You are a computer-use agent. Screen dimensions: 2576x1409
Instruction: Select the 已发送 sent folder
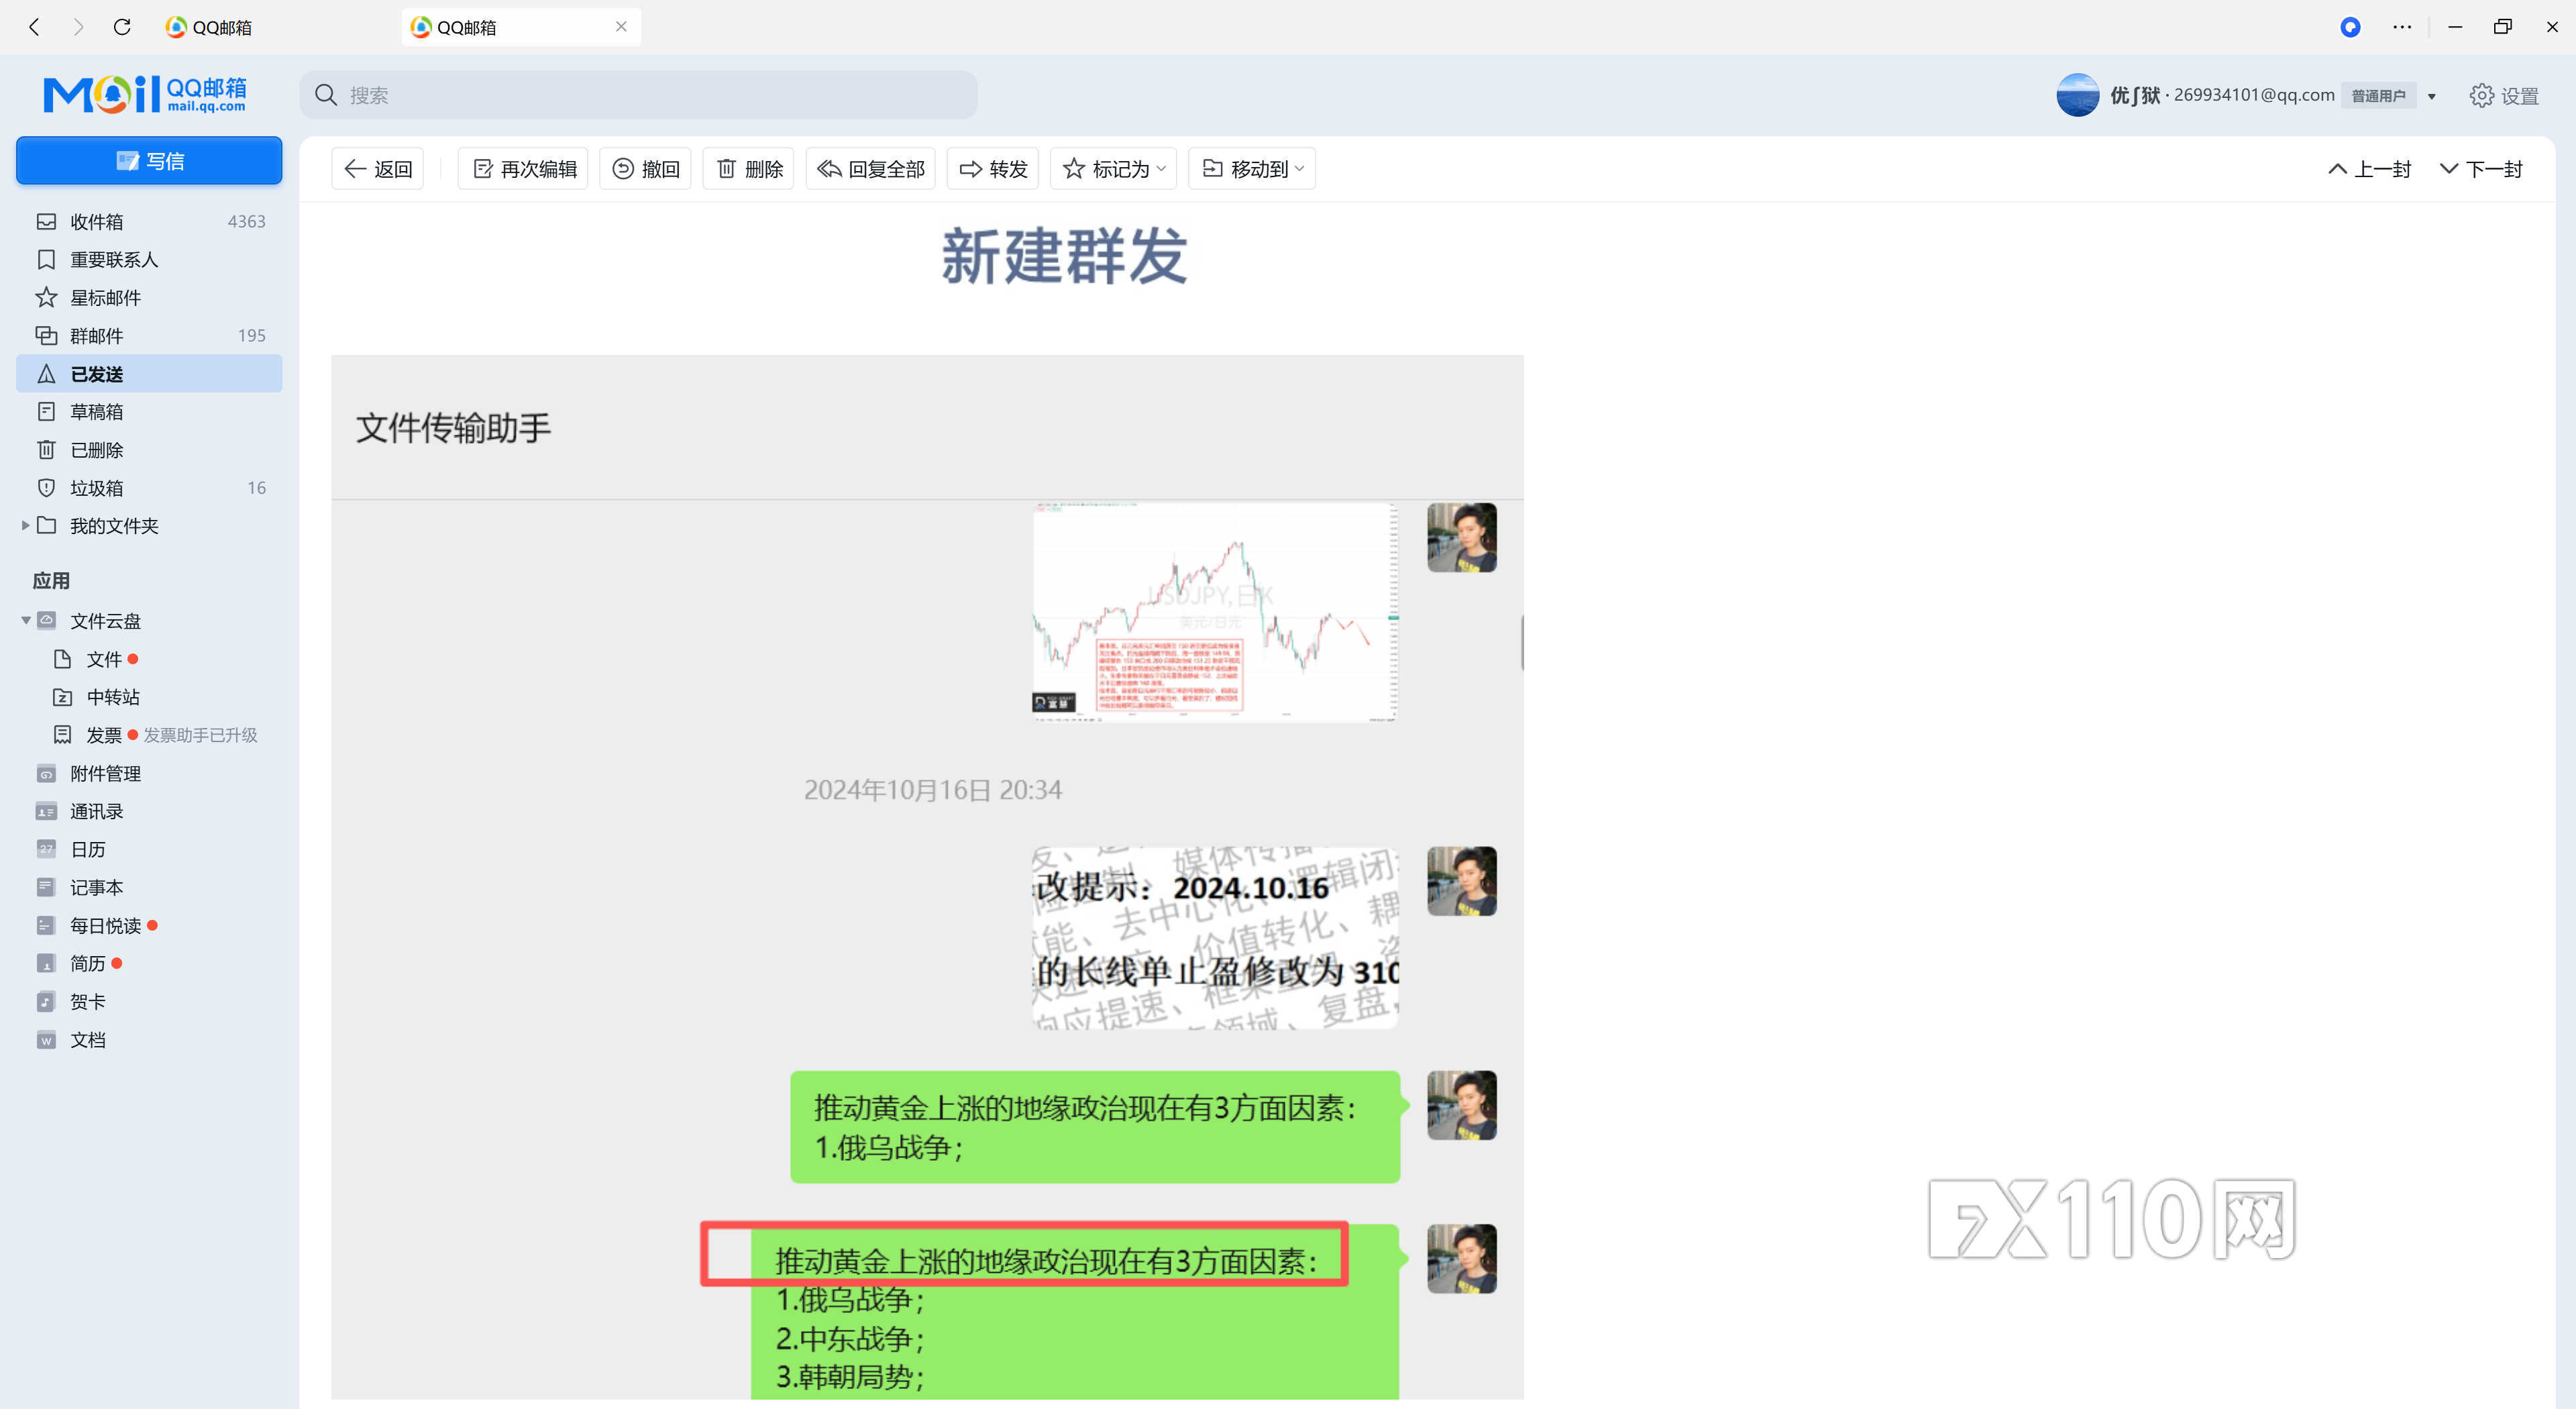[149, 374]
